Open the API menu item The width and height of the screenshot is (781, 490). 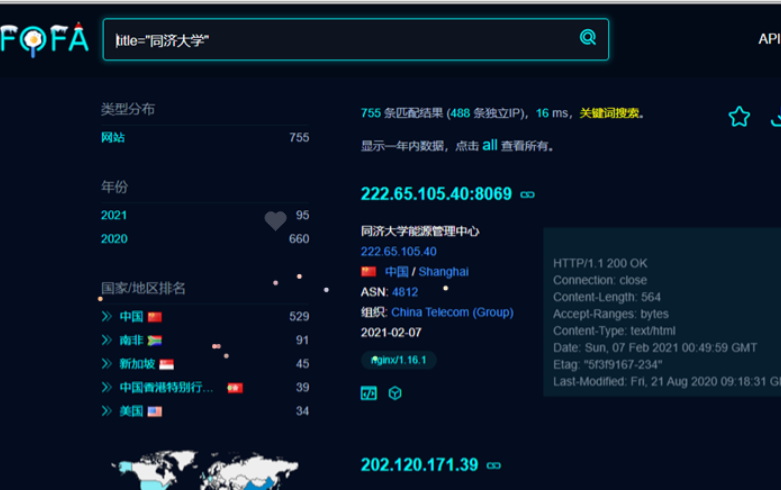pyautogui.click(x=769, y=39)
